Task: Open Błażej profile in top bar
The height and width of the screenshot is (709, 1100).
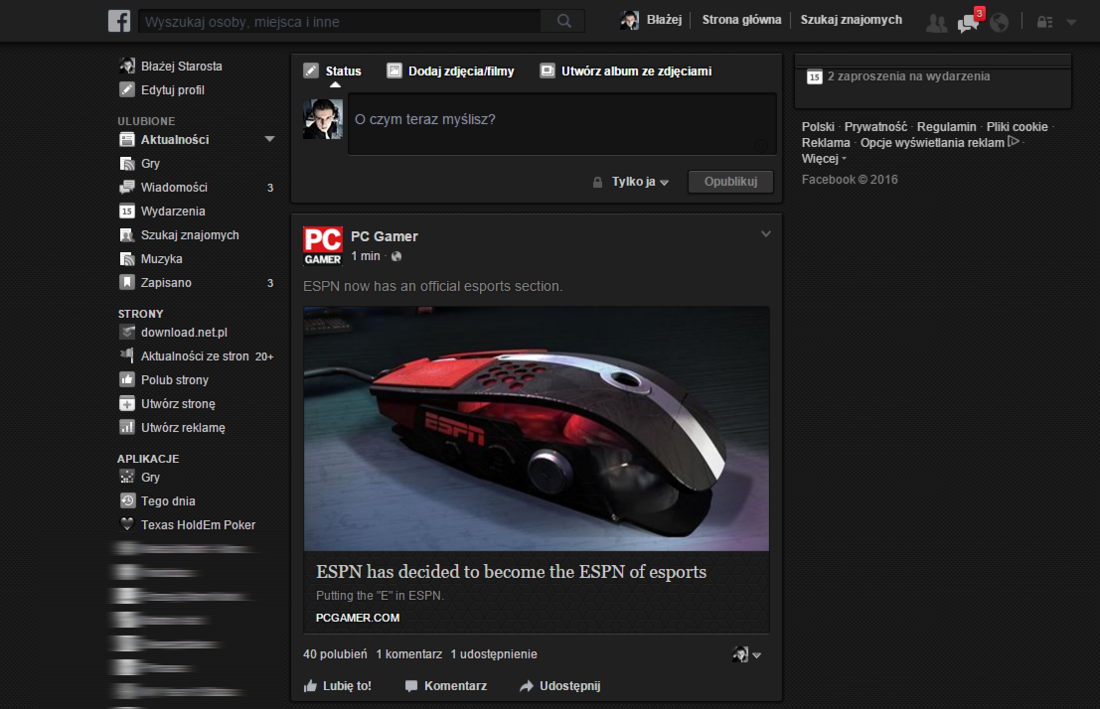Action: (652, 20)
